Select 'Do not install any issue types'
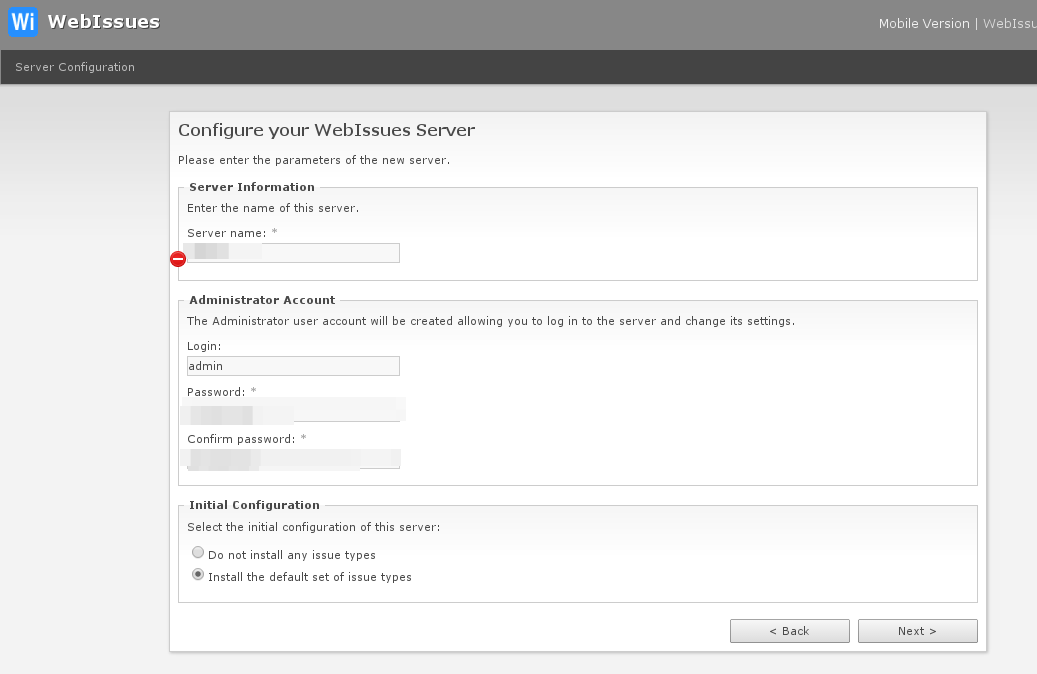The height and width of the screenshot is (674, 1037). pyautogui.click(x=198, y=553)
